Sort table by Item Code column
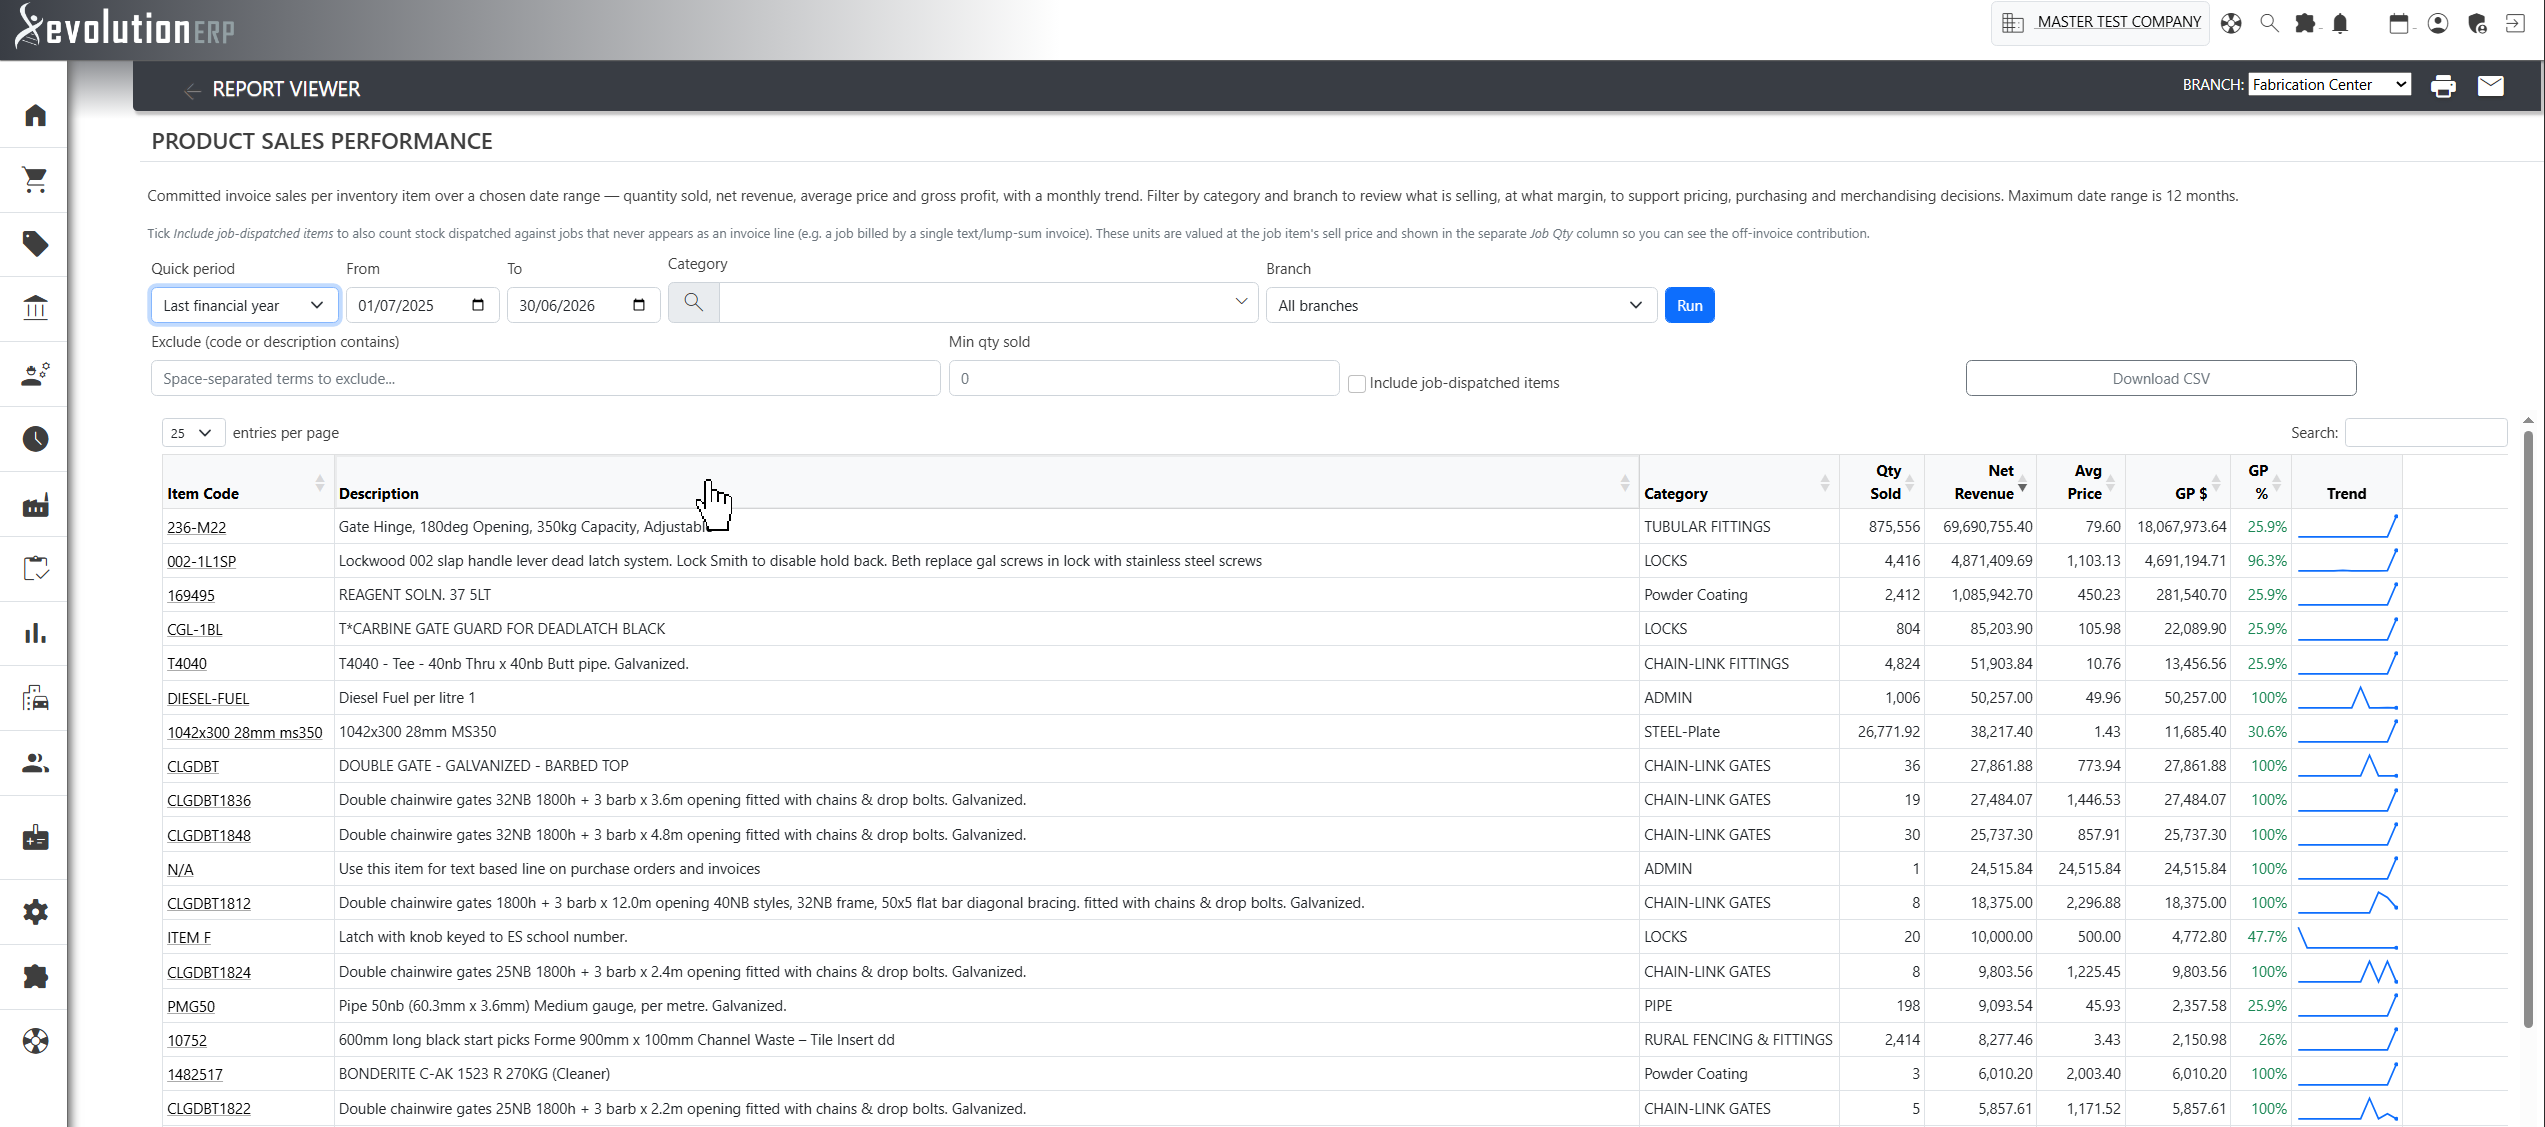The height and width of the screenshot is (1127, 2545). (247, 483)
